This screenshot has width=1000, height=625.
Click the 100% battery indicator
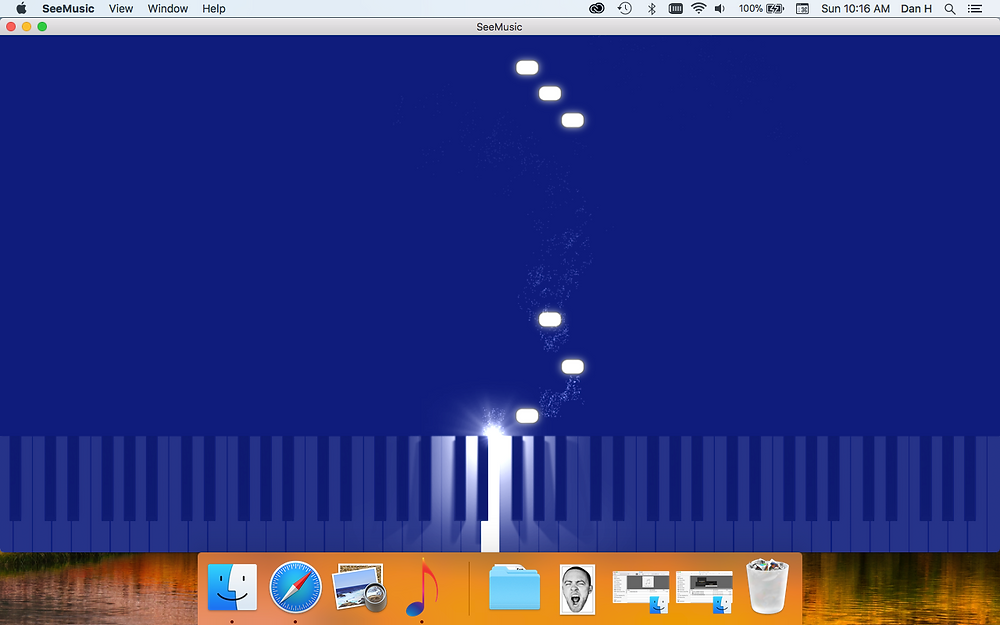(x=761, y=8)
